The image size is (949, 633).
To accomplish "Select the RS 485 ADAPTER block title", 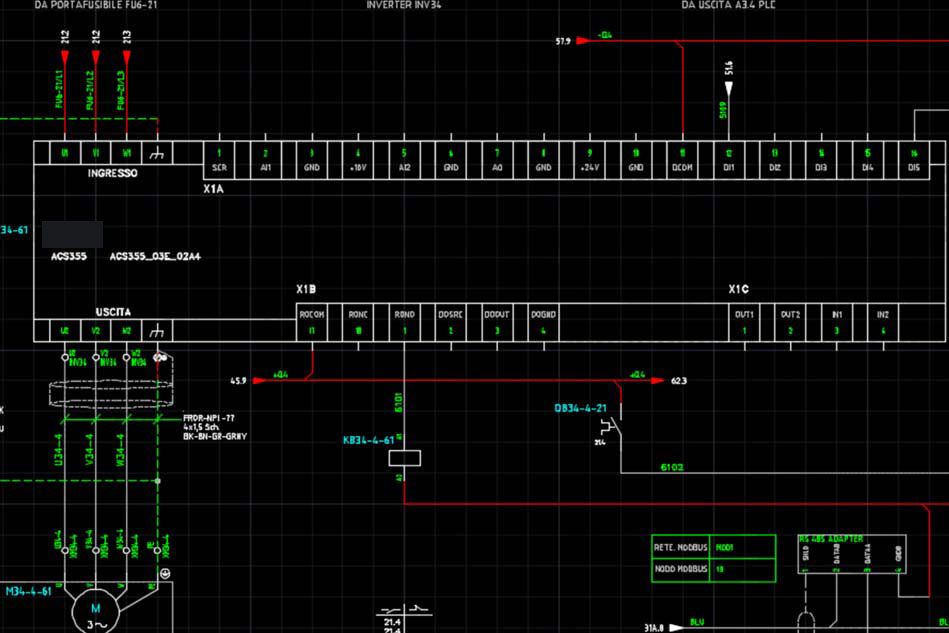I will [x=830, y=539].
